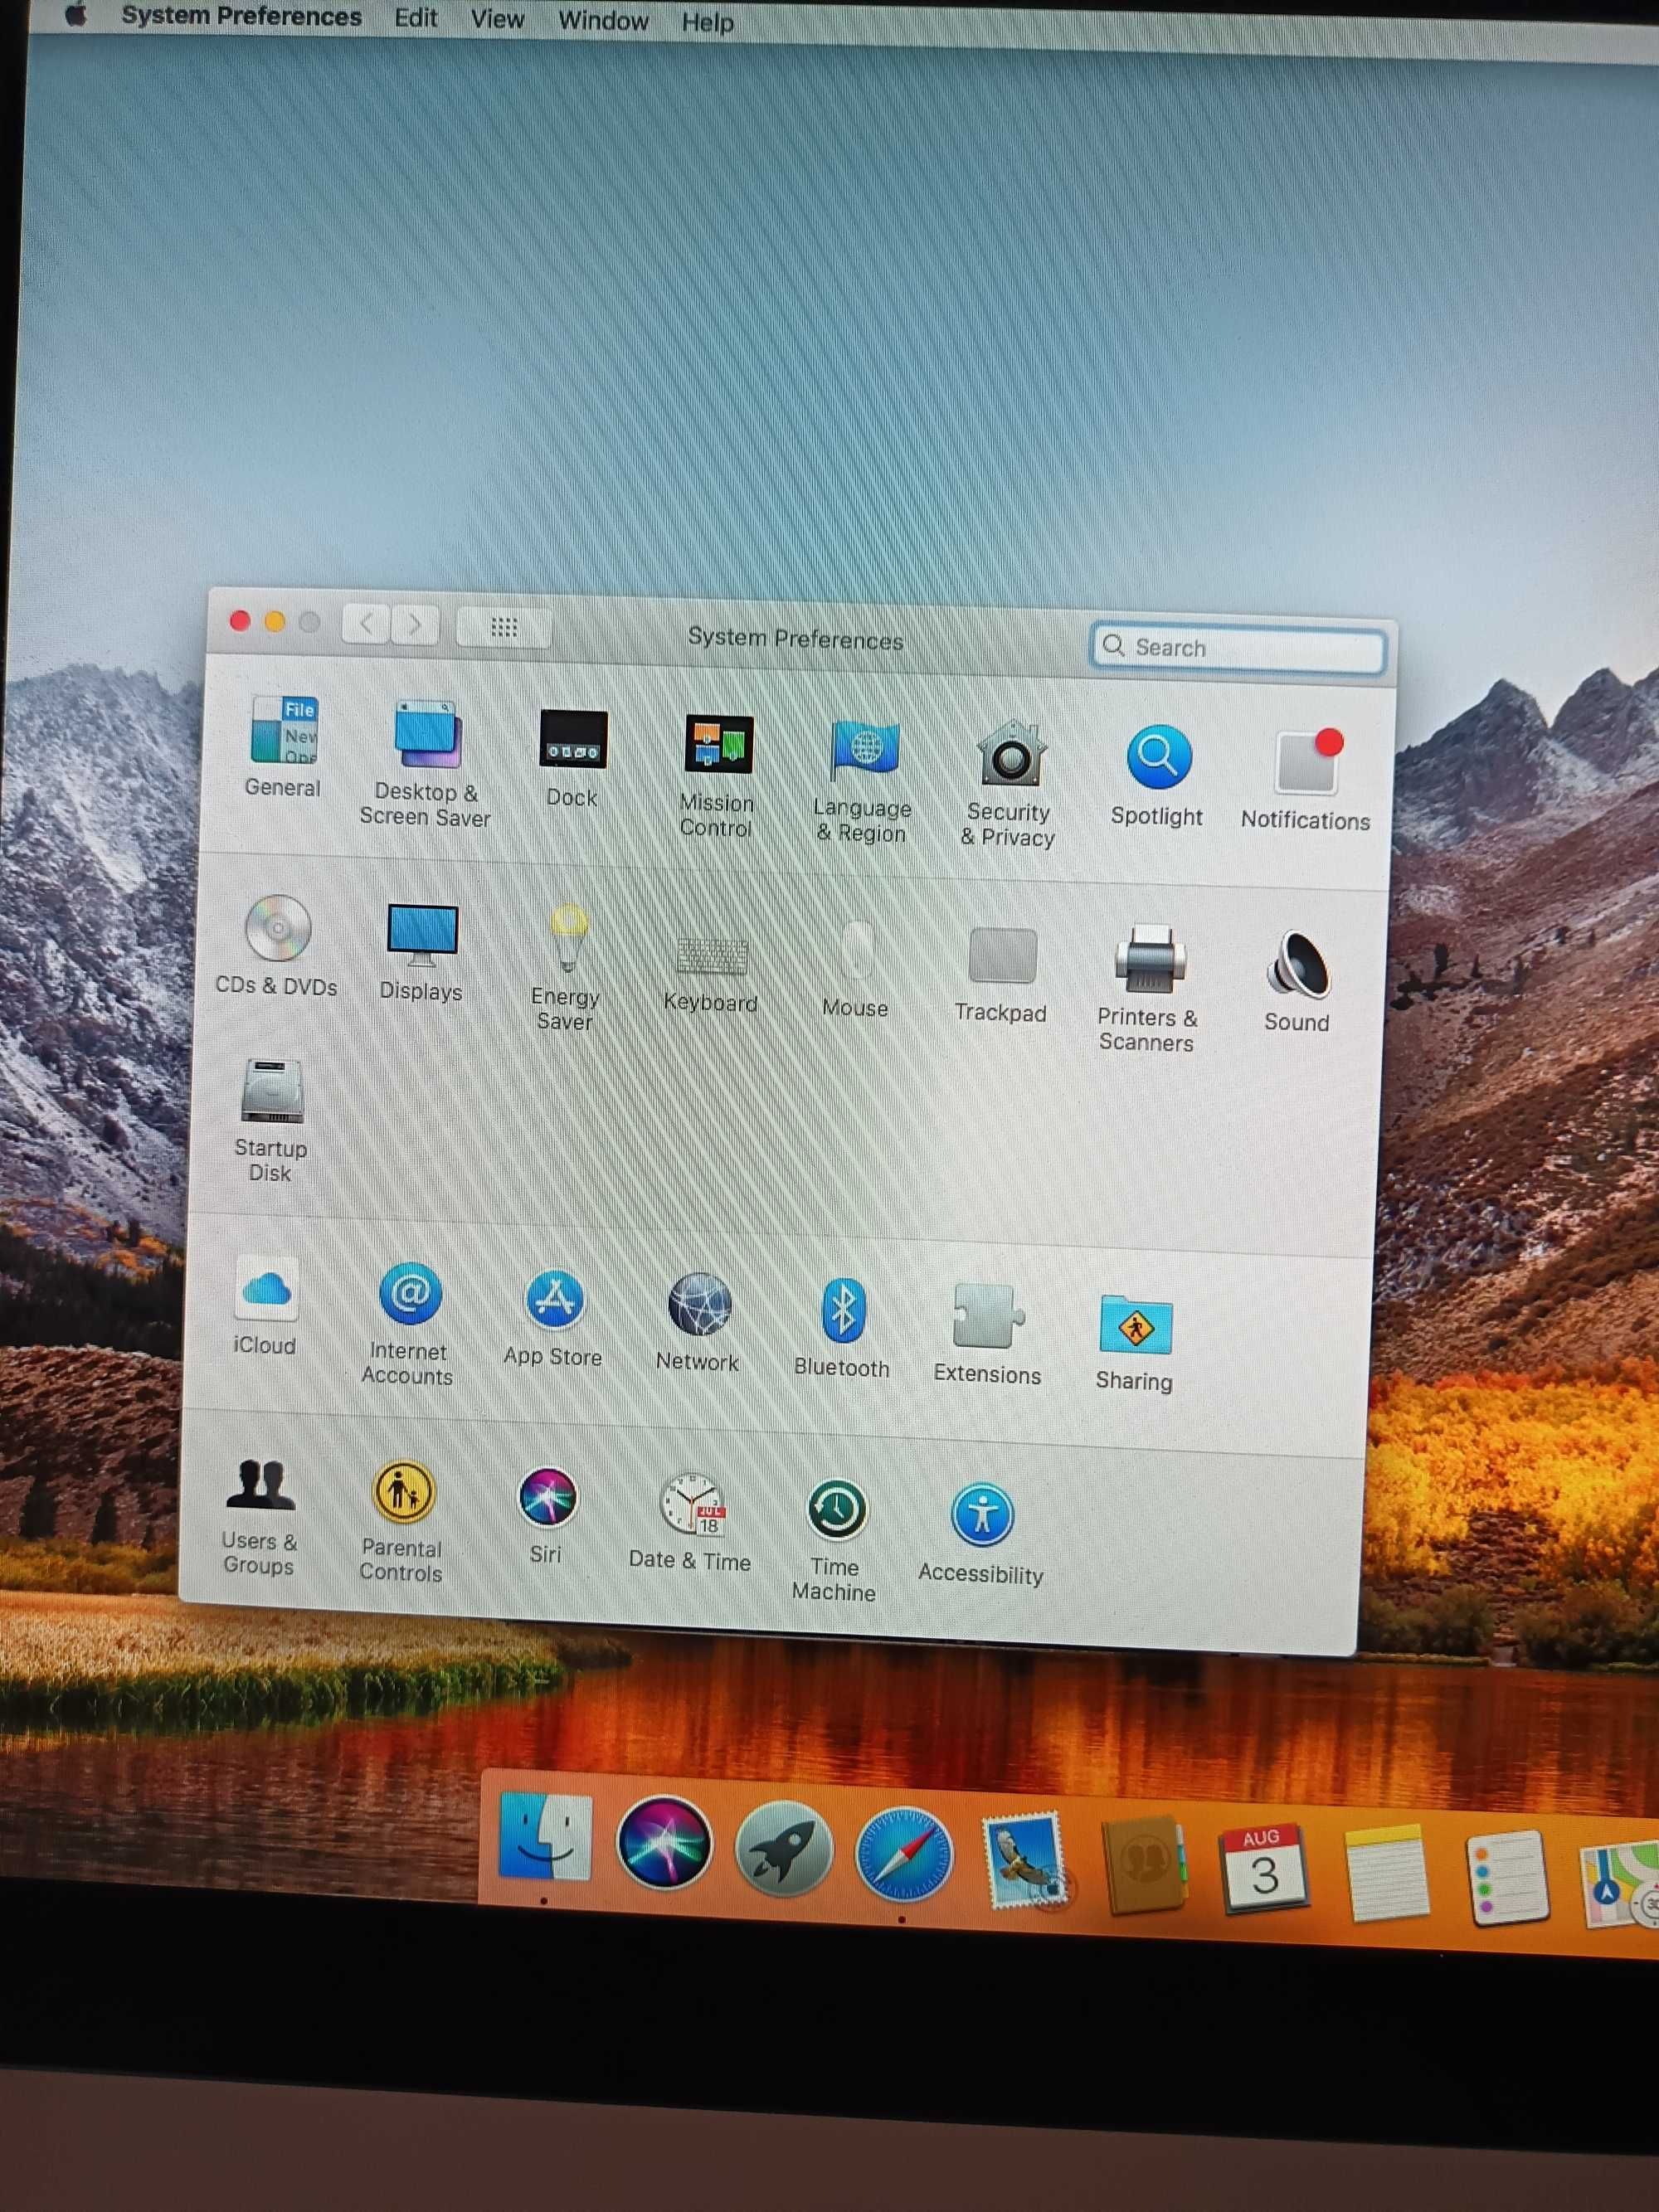Viewport: 1659px width, 2212px height.
Task: Open Launchpad rocket icon in Dock
Action: (784, 1848)
